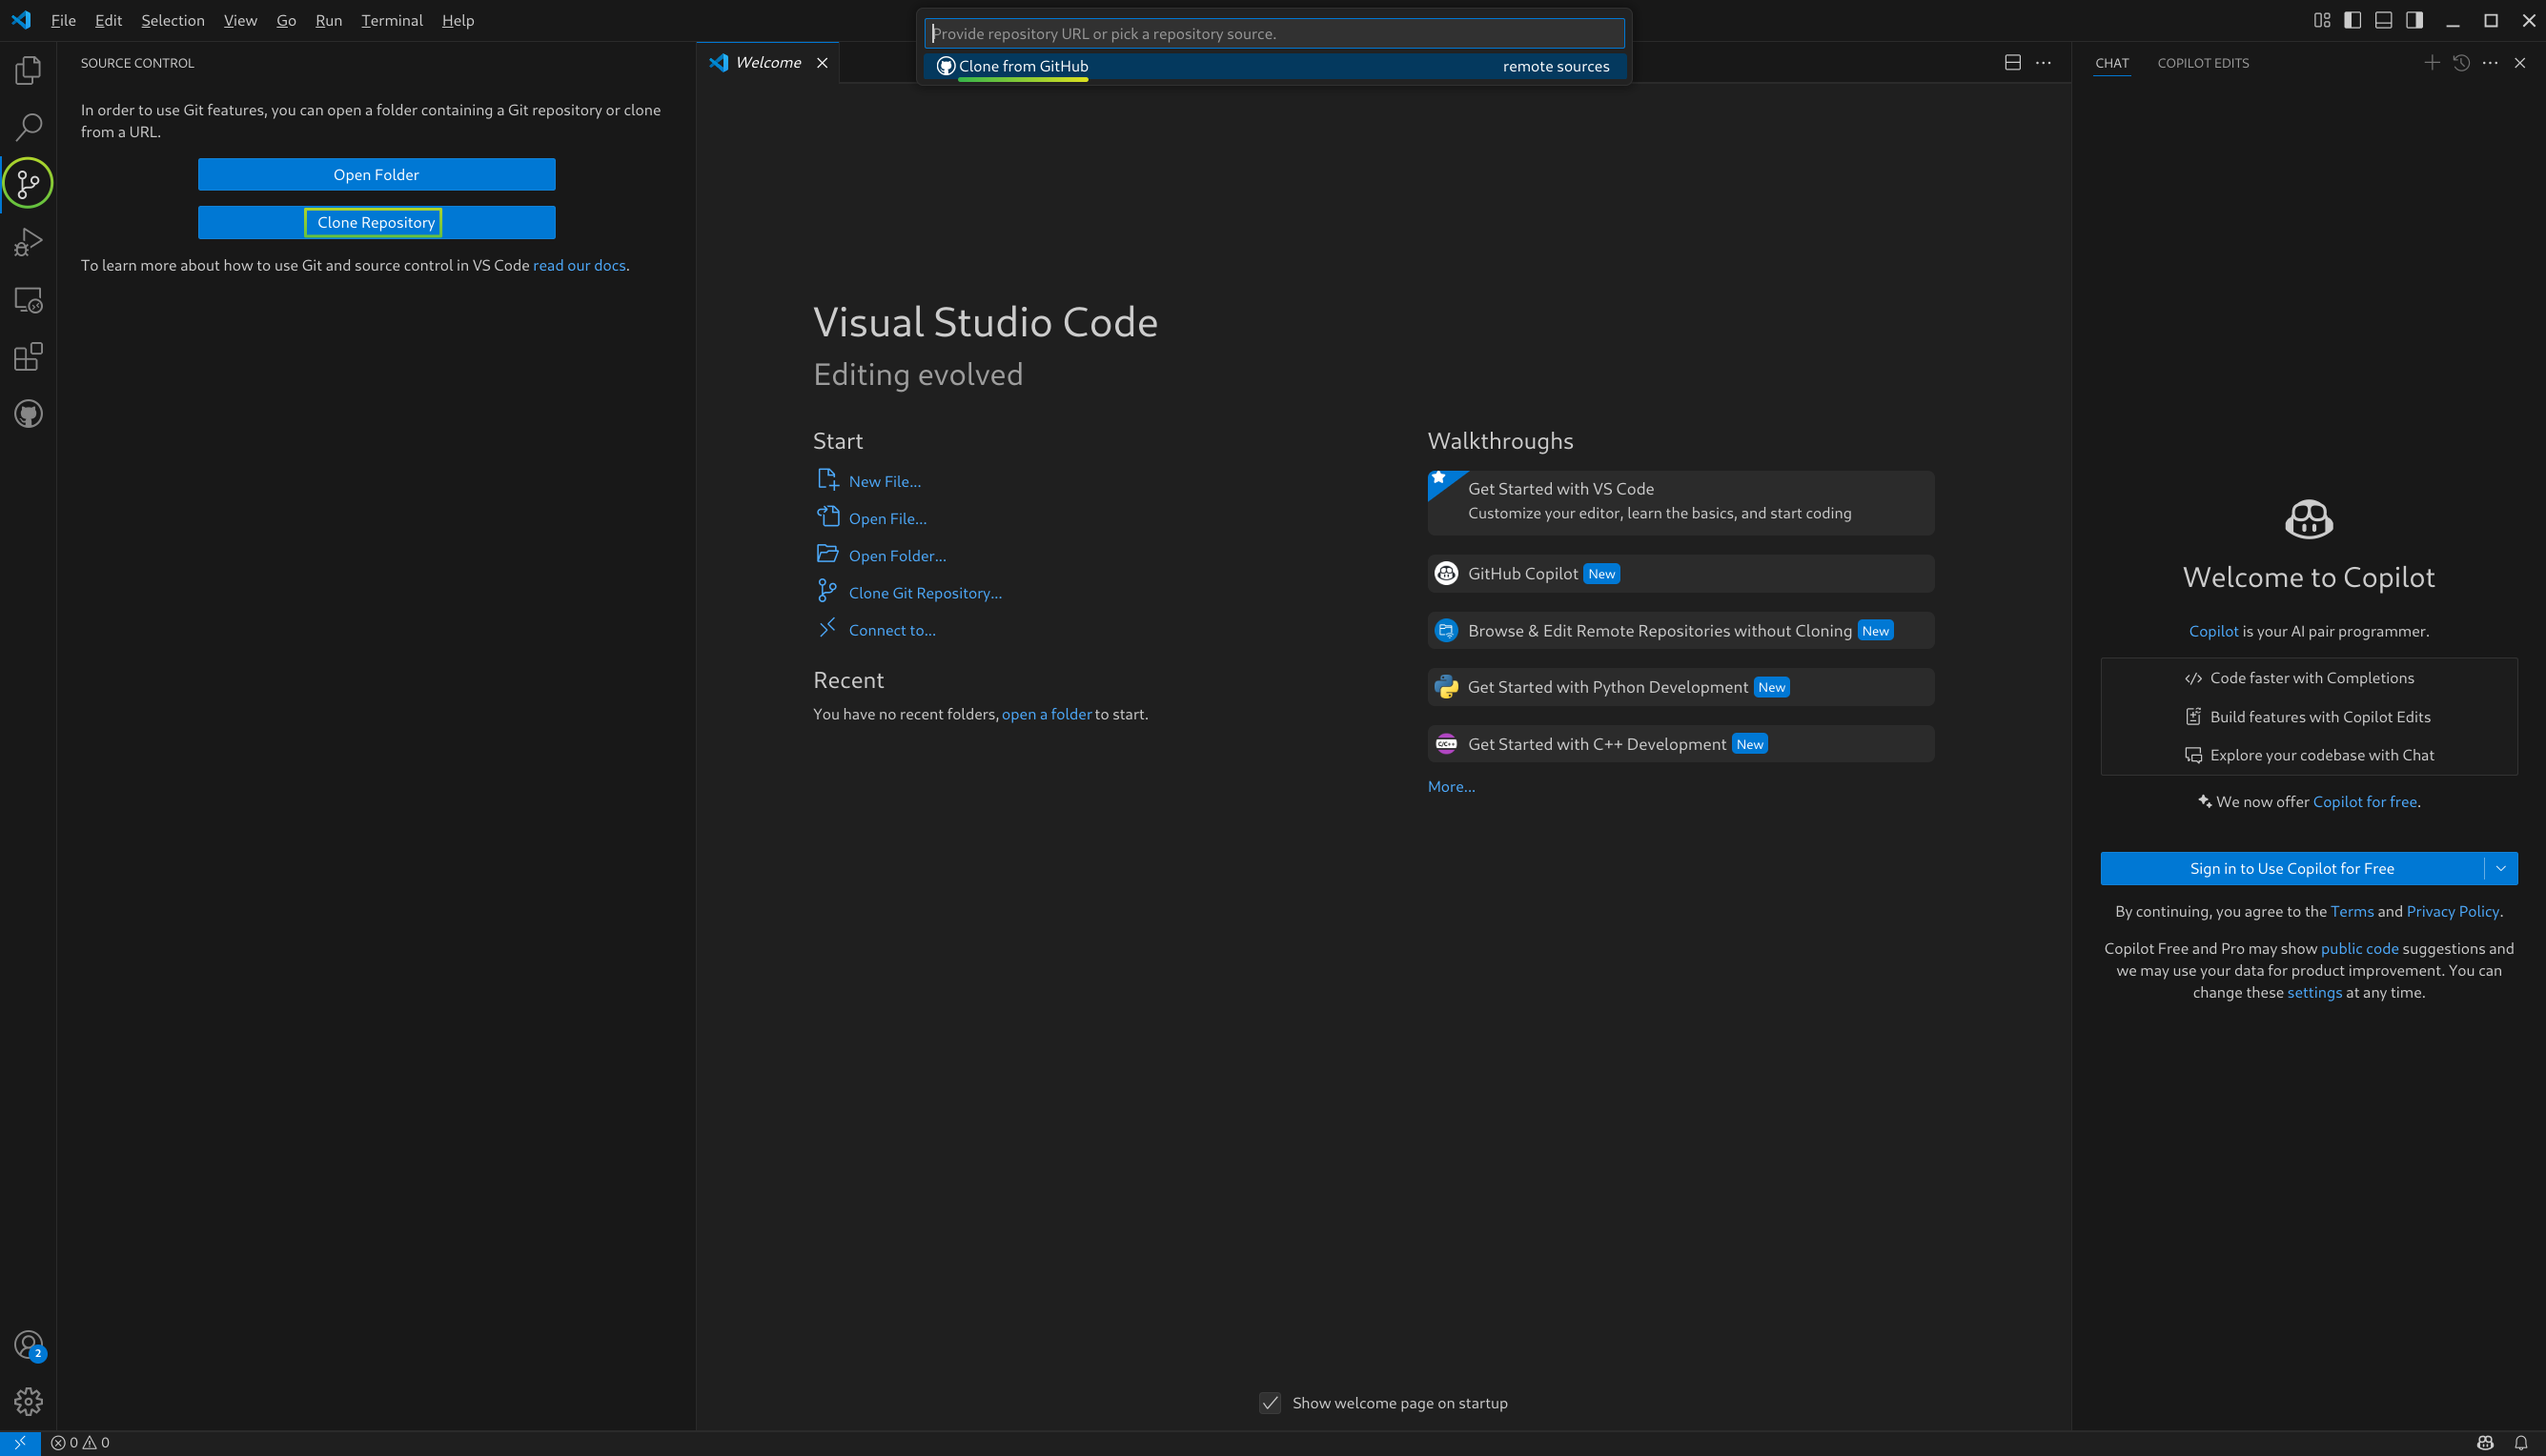Open the notifications bell
This screenshot has width=2546, height=1456.
click(2521, 1443)
